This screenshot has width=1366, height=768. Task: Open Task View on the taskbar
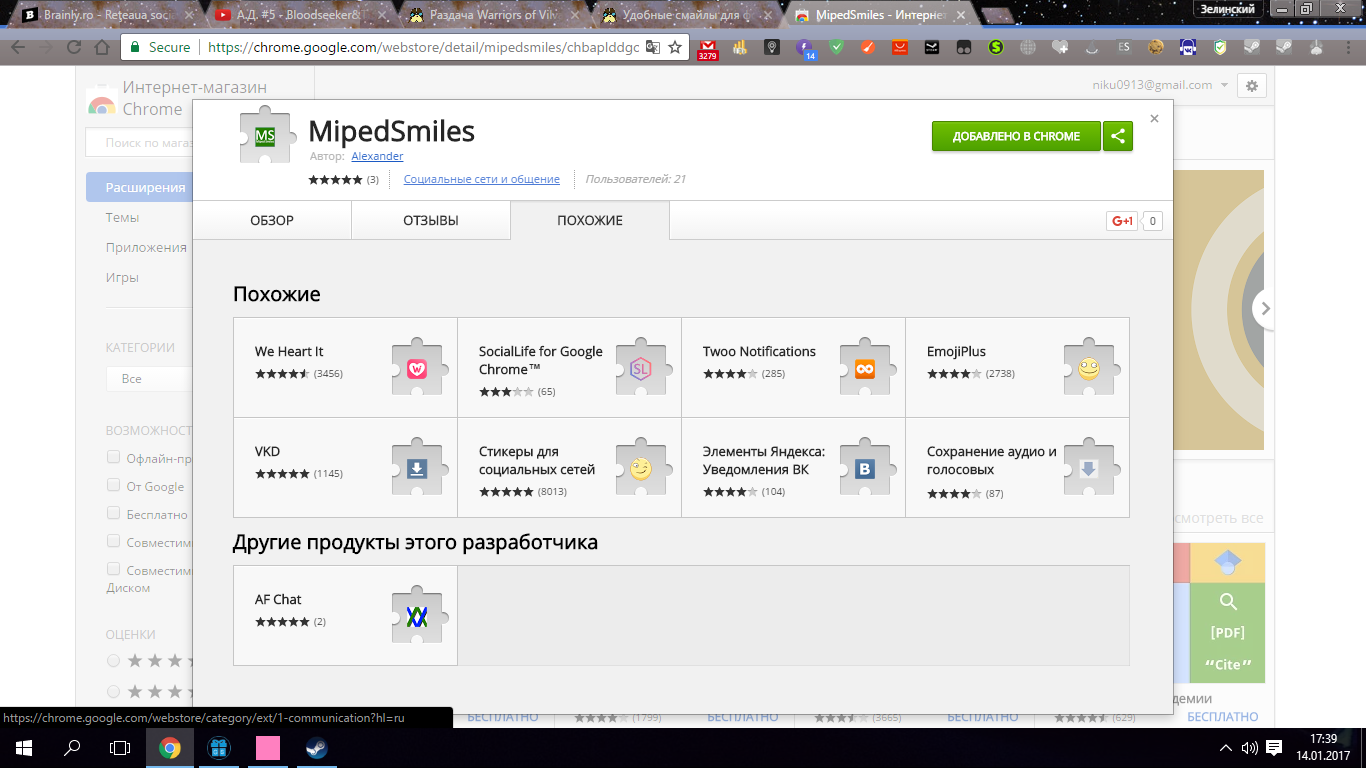pos(120,748)
